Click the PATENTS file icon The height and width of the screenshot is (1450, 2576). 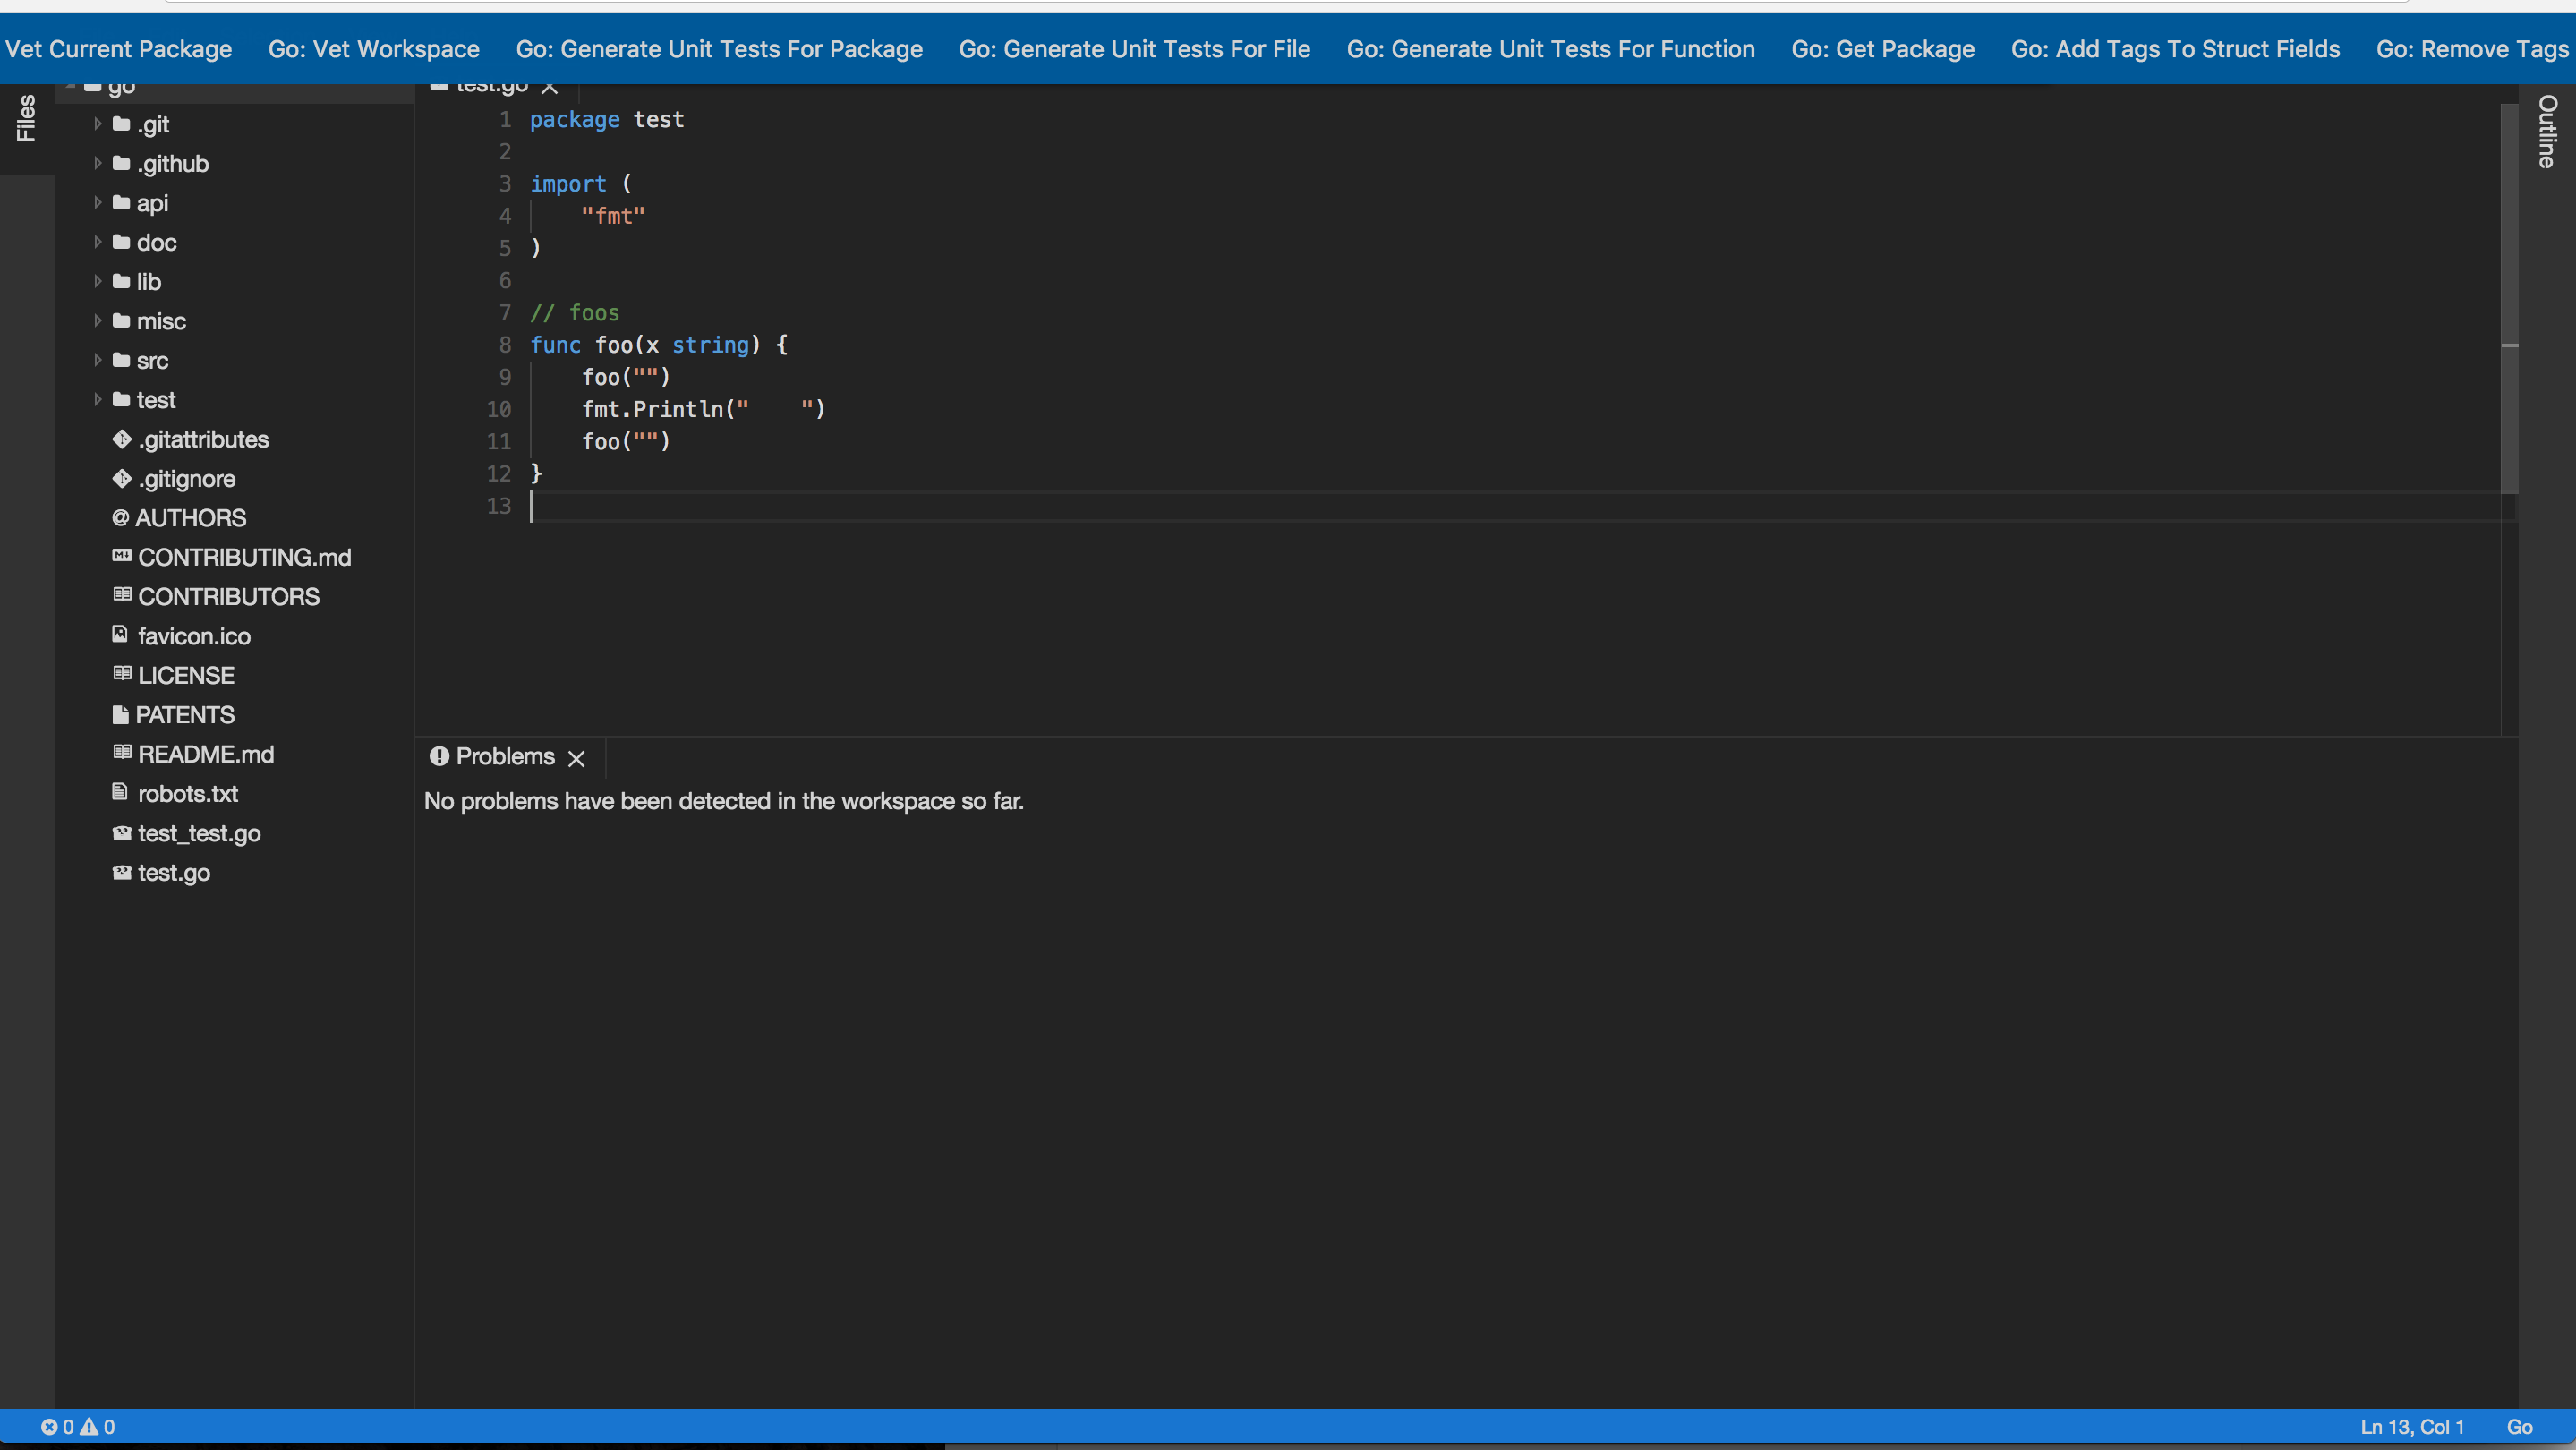[121, 715]
